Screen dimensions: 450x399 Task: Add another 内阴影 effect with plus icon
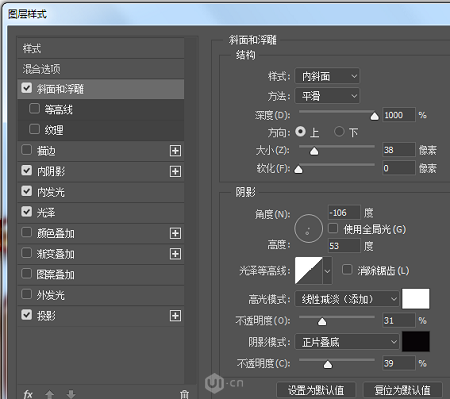[x=175, y=171]
